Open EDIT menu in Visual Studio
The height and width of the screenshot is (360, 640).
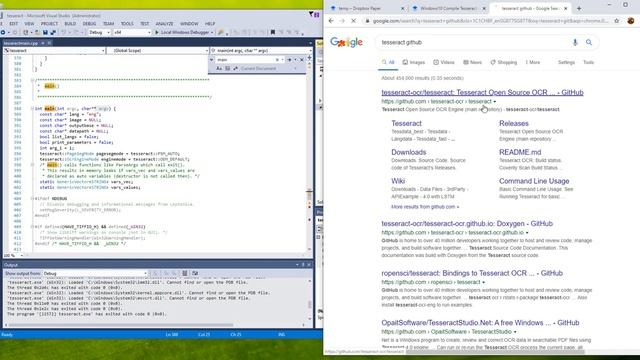click(x=13, y=24)
